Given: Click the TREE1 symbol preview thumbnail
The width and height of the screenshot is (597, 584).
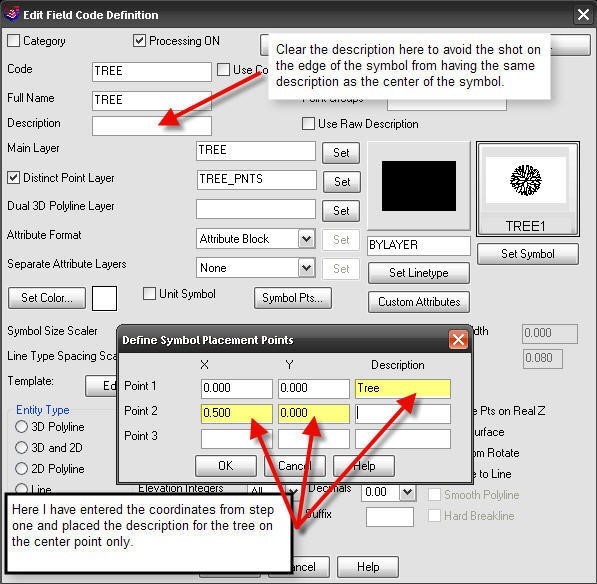Looking at the screenshot, I should [x=528, y=189].
